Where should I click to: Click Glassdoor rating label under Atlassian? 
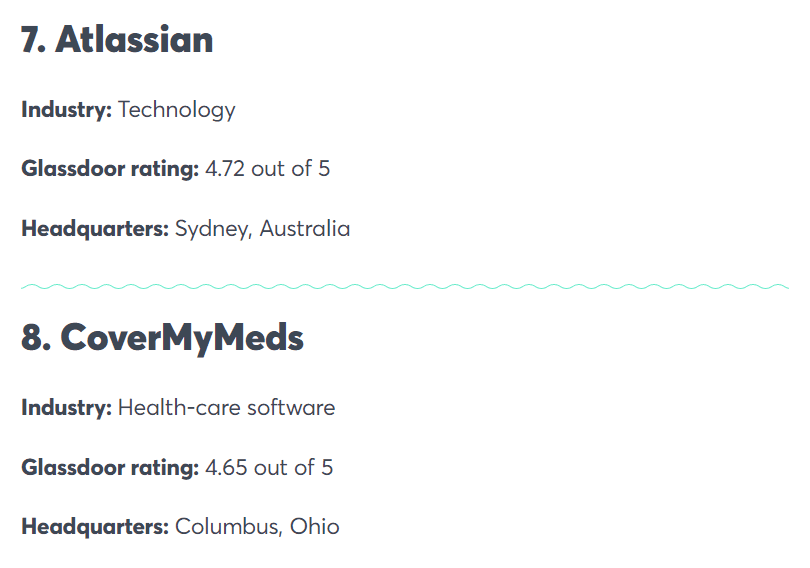[x=110, y=169]
